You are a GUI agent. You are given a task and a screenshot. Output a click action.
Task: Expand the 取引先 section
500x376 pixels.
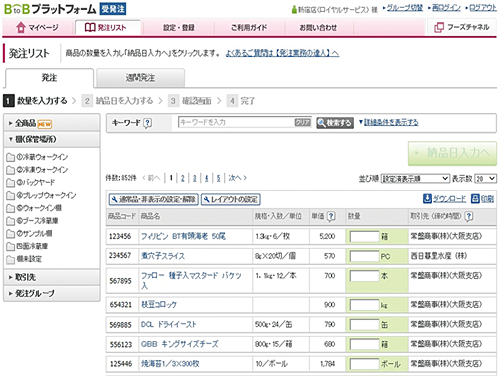(x=52, y=277)
